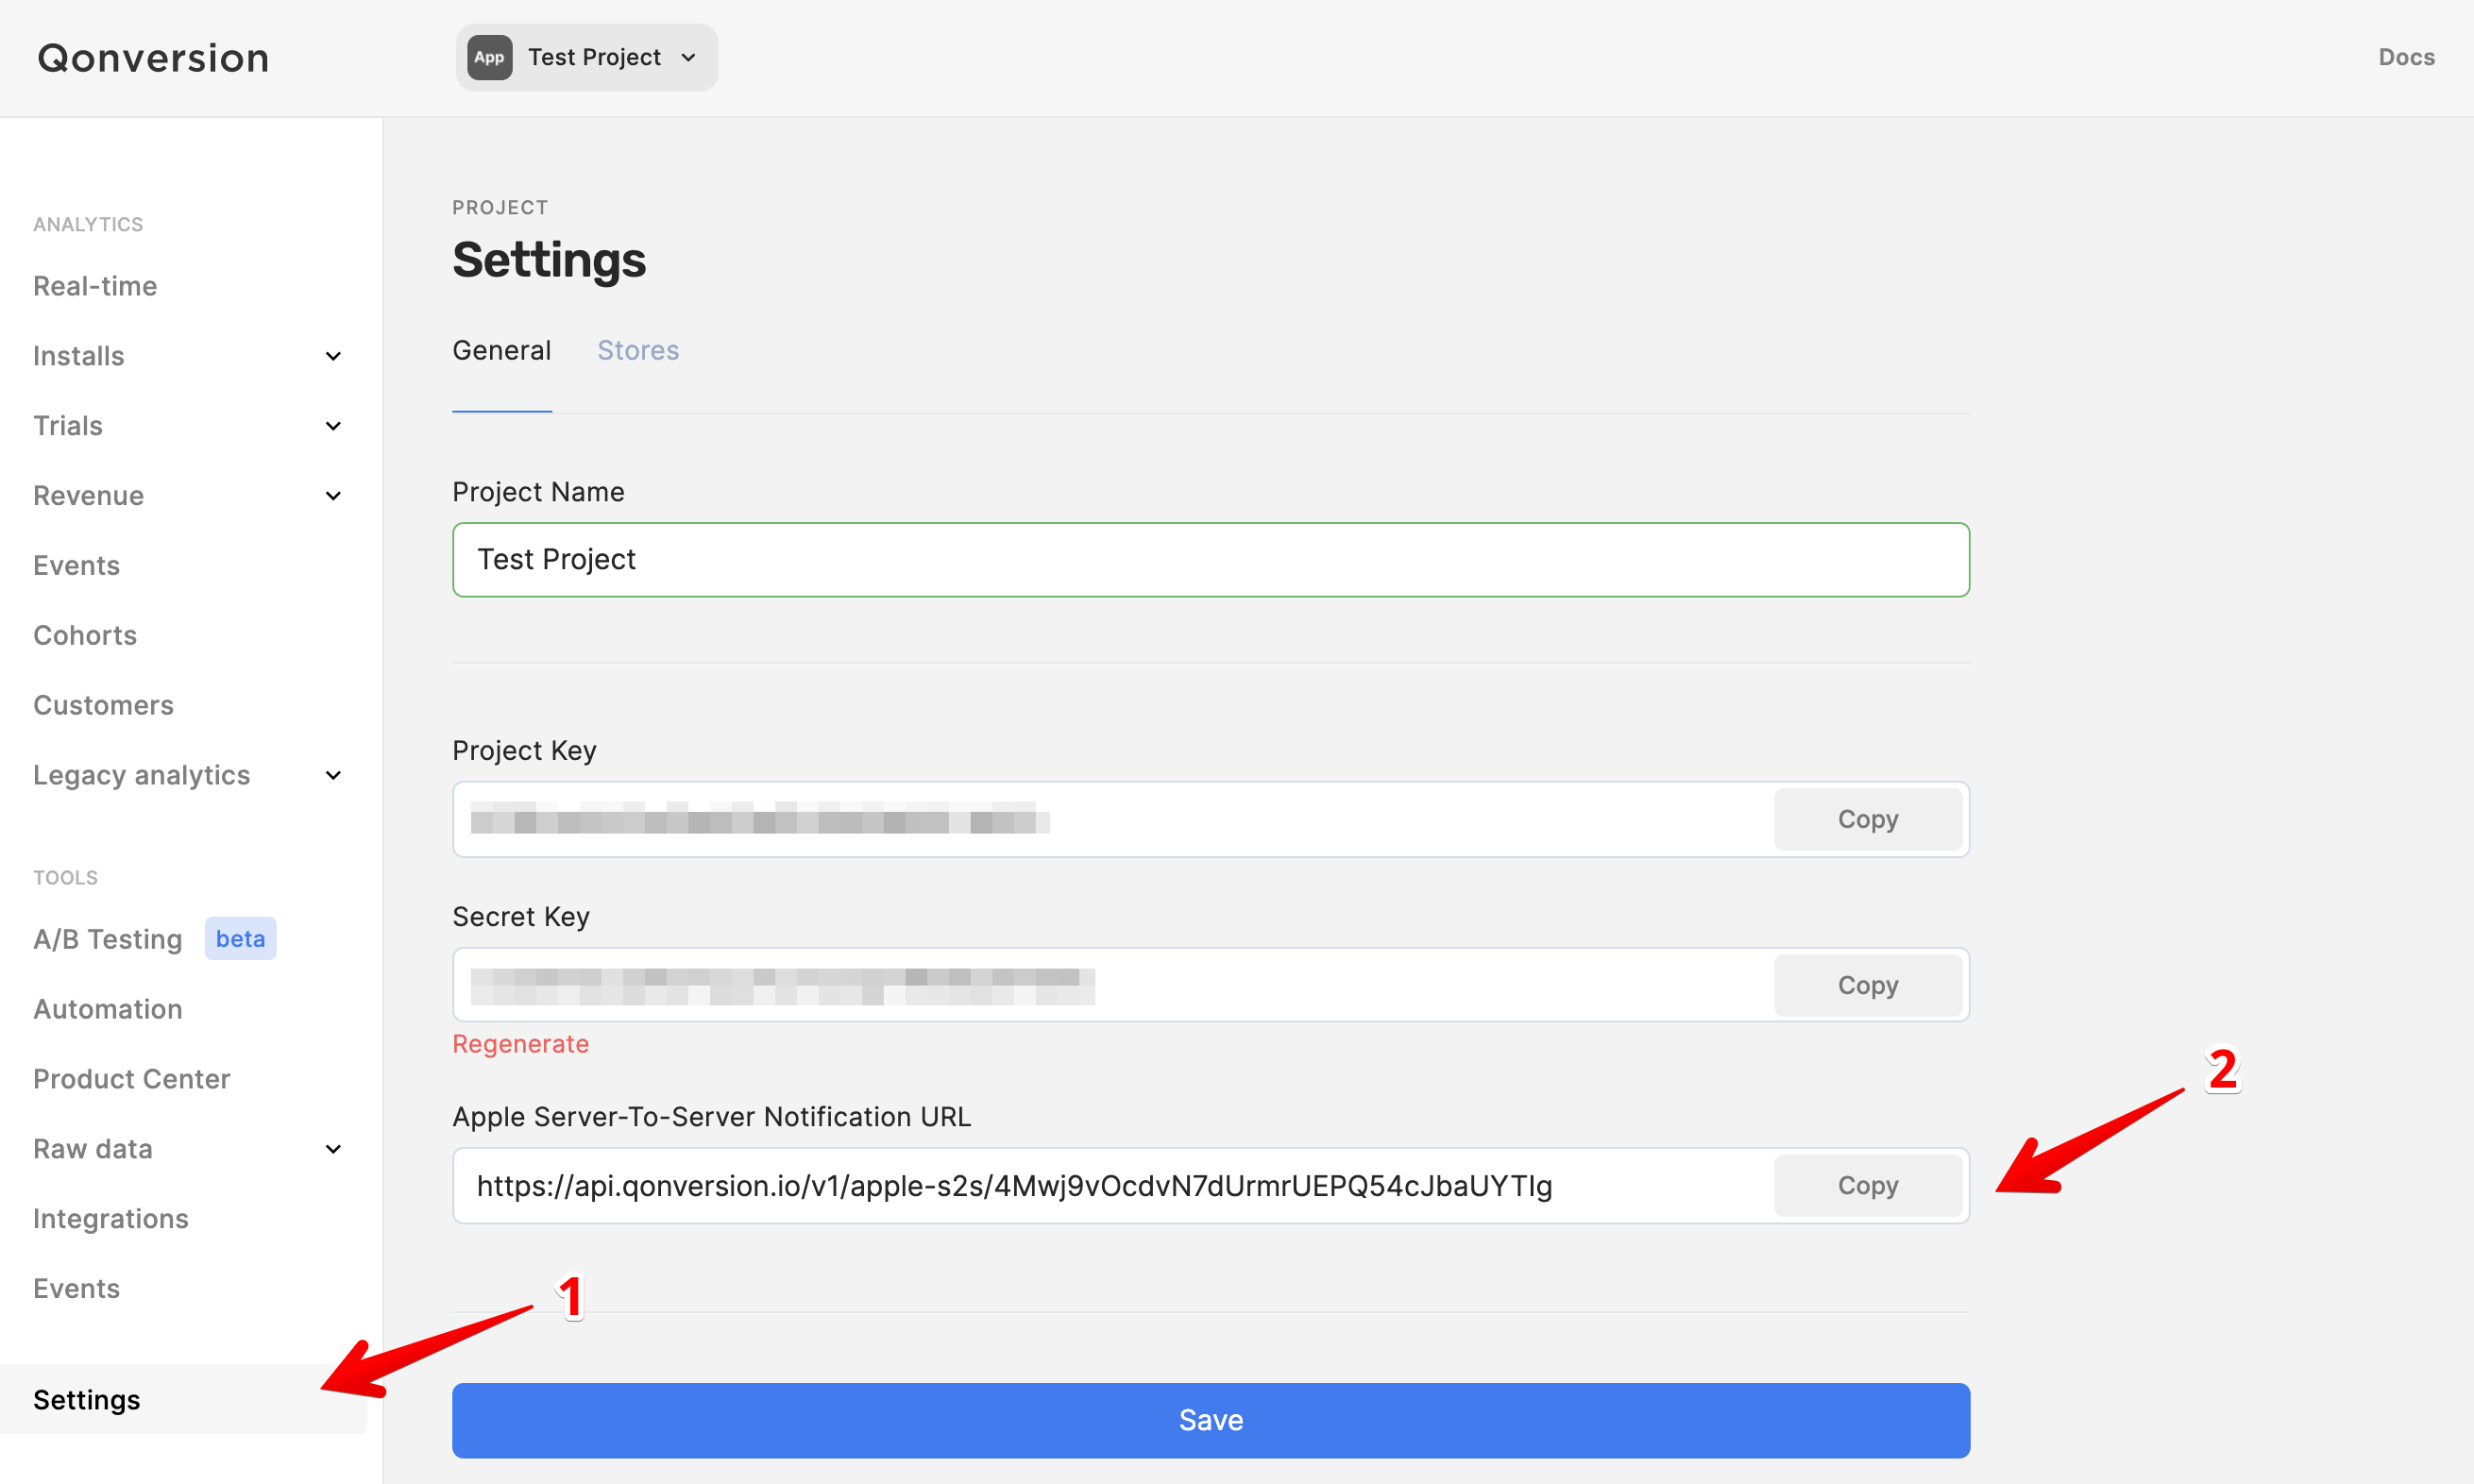Open the Real-time analytics page
This screenshot has height=1484, width=2474.
95,286
